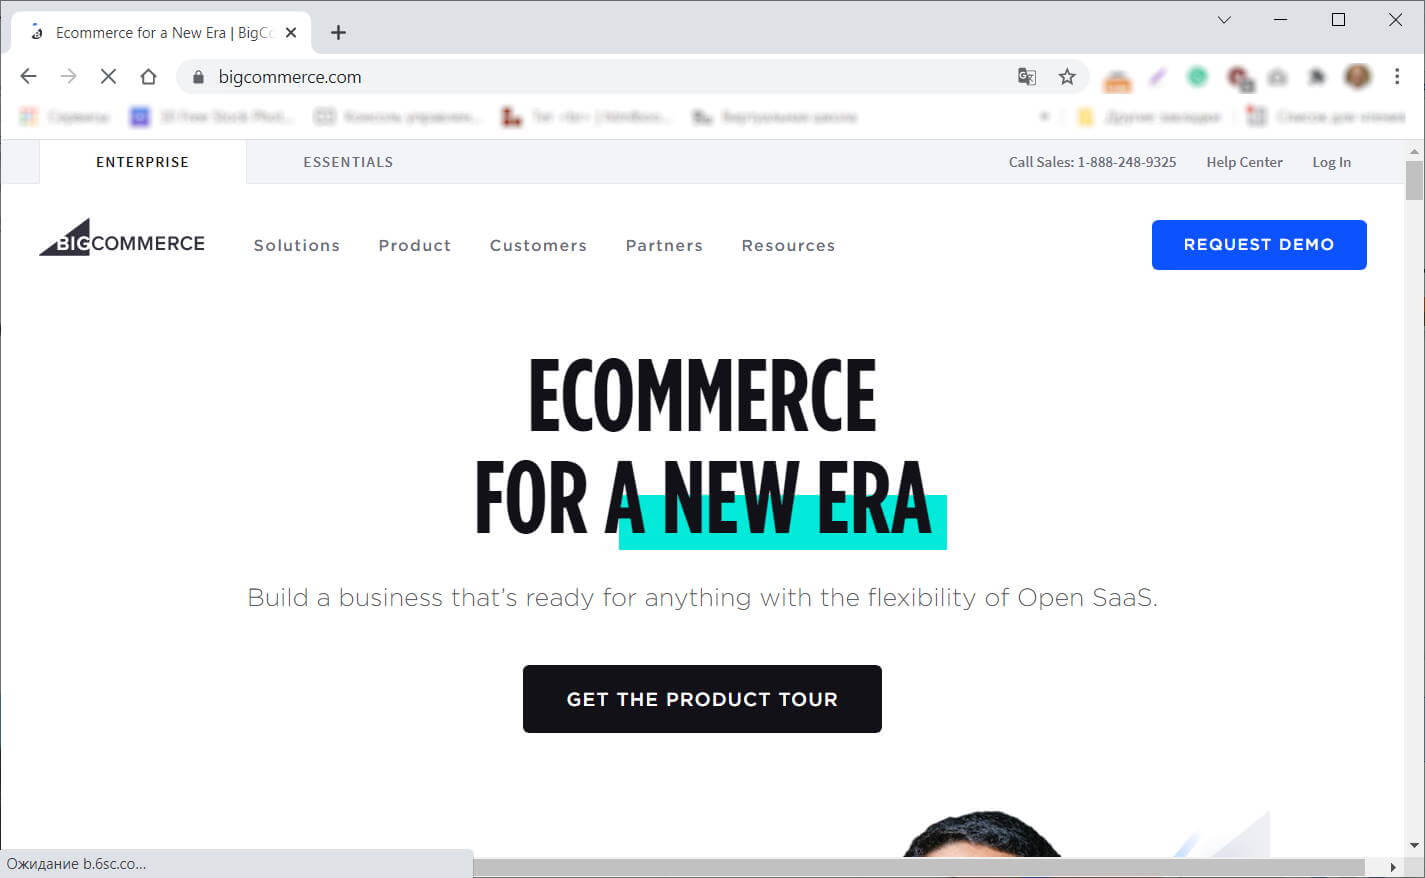Open the Solutions navigation menu
The image size is (1425, 878).
297,245
